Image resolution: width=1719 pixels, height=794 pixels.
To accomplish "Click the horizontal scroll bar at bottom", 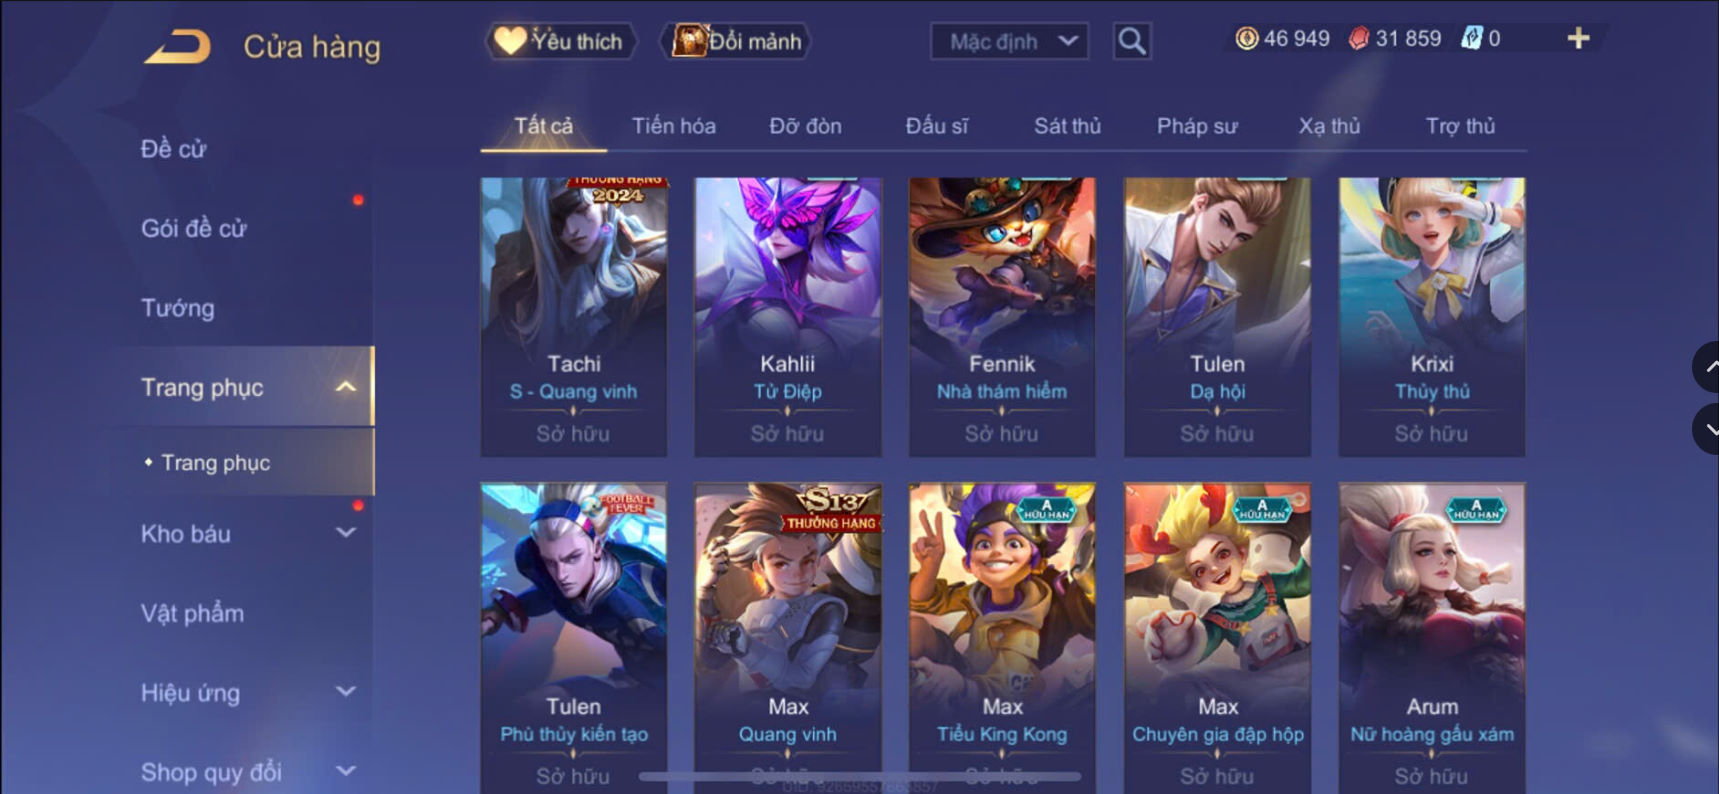I will coord(860,776).
